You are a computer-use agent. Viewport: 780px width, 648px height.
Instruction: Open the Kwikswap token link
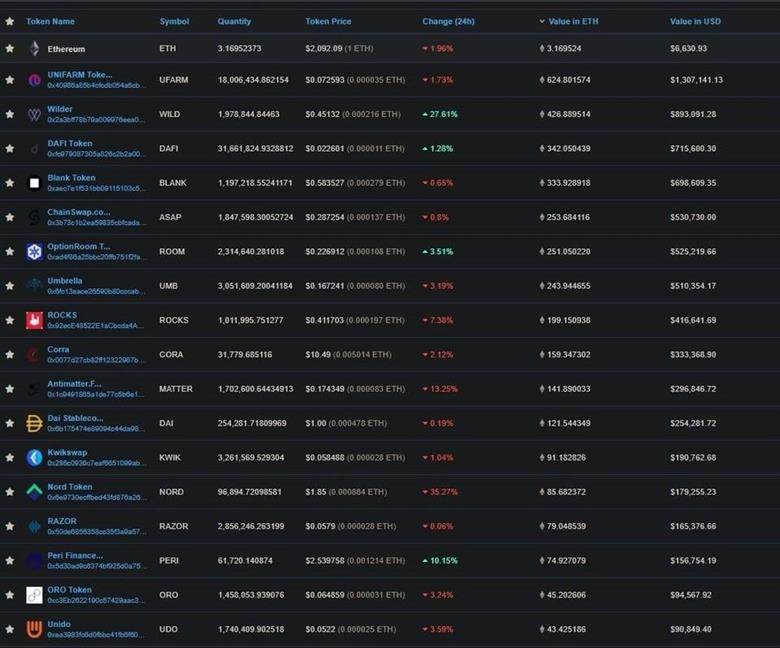pyautogui.click(x=67, y=452)
